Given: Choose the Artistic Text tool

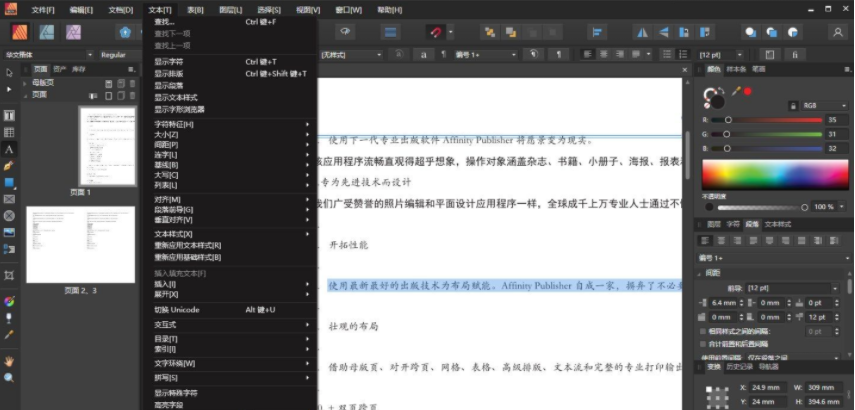Looking at the screenshot, I should [x=9, y=149].
